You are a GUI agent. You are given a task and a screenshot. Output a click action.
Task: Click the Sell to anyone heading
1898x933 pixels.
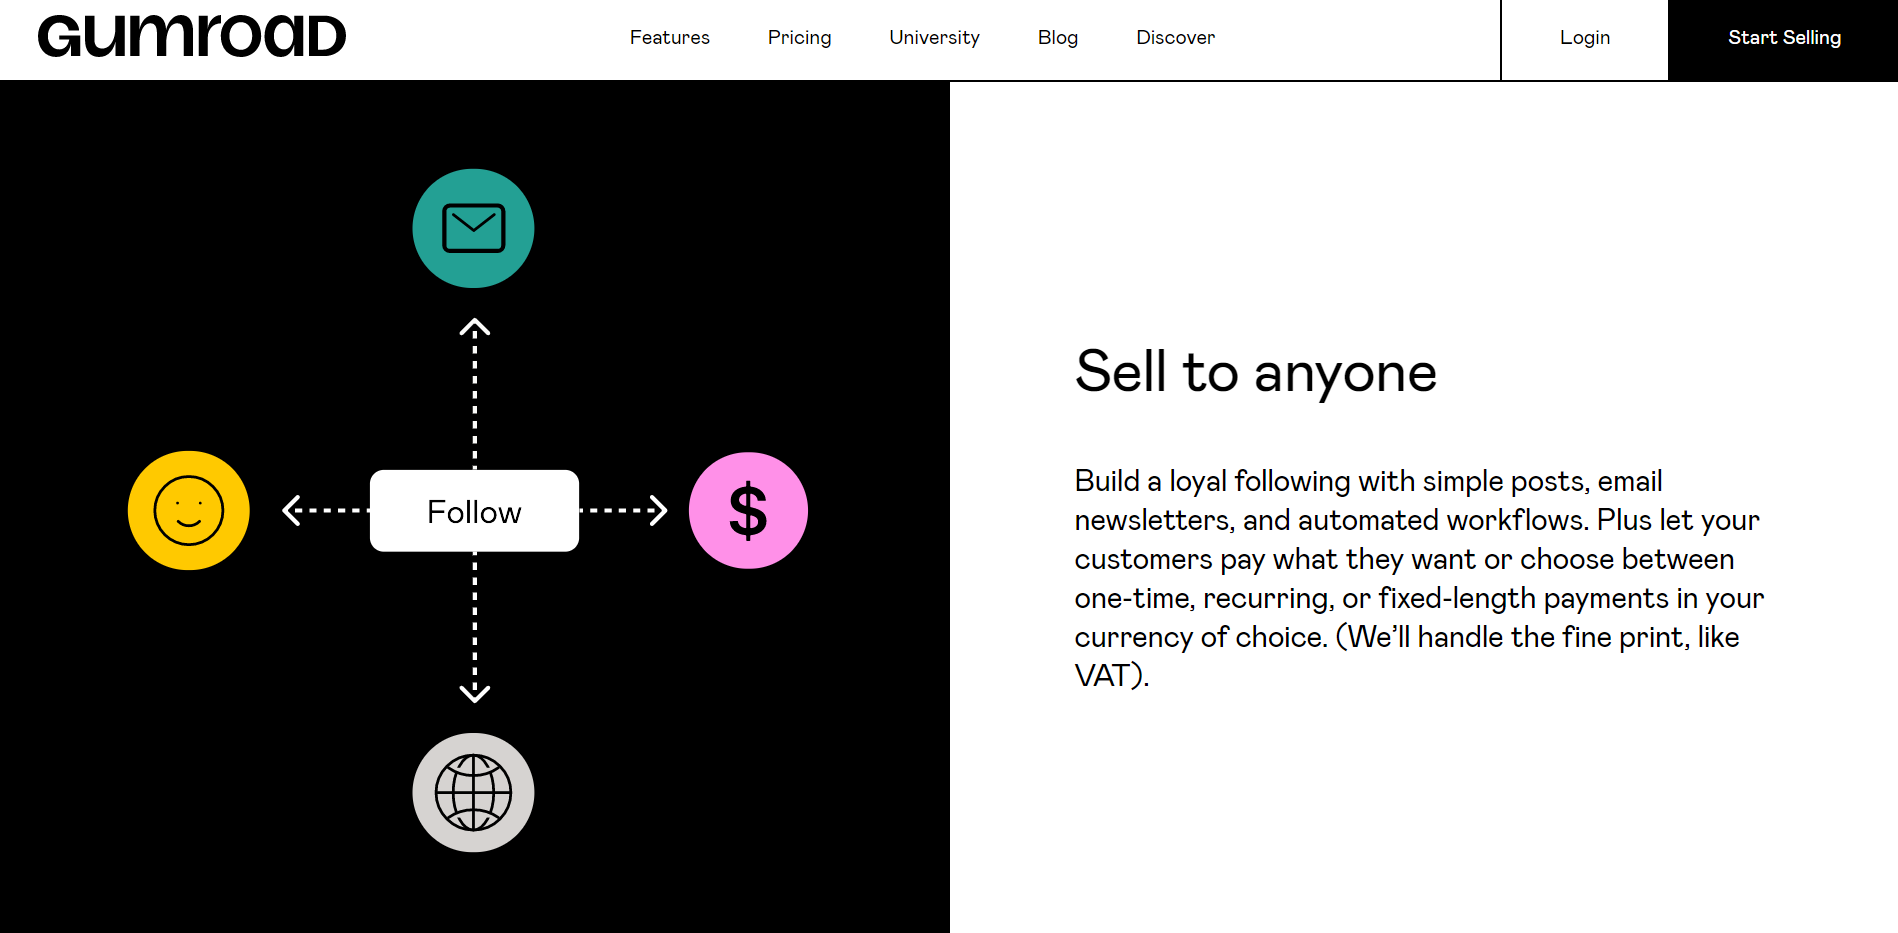1255,372
